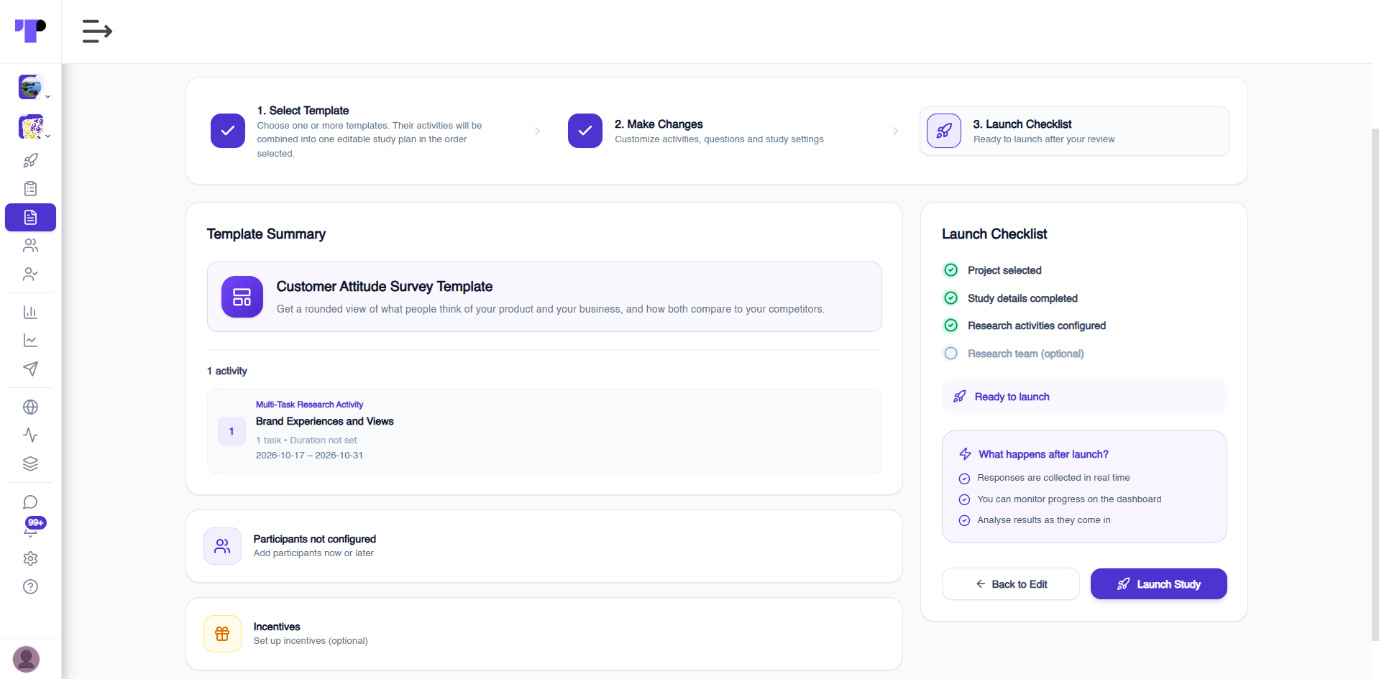Expand the sidebar with the hamburger arrow icon

point(97,31)
